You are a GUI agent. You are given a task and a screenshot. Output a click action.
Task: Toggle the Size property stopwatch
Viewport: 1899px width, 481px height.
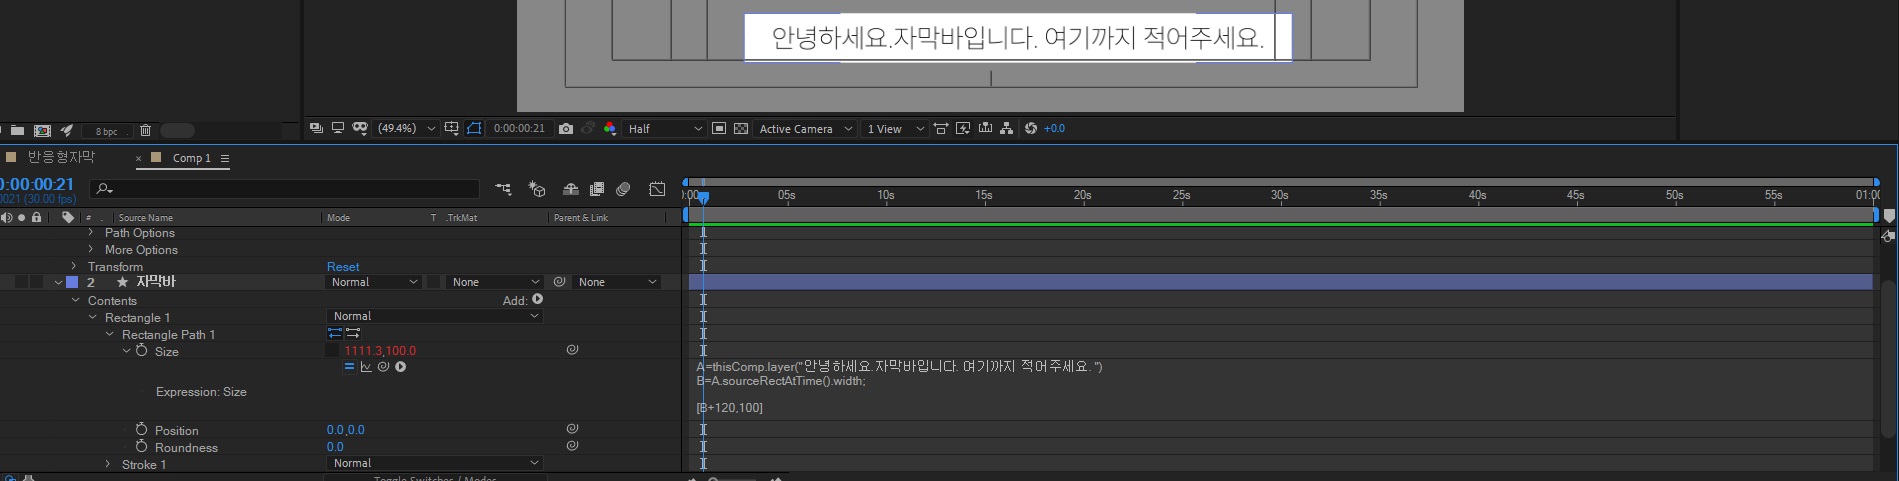pos(142,351)
